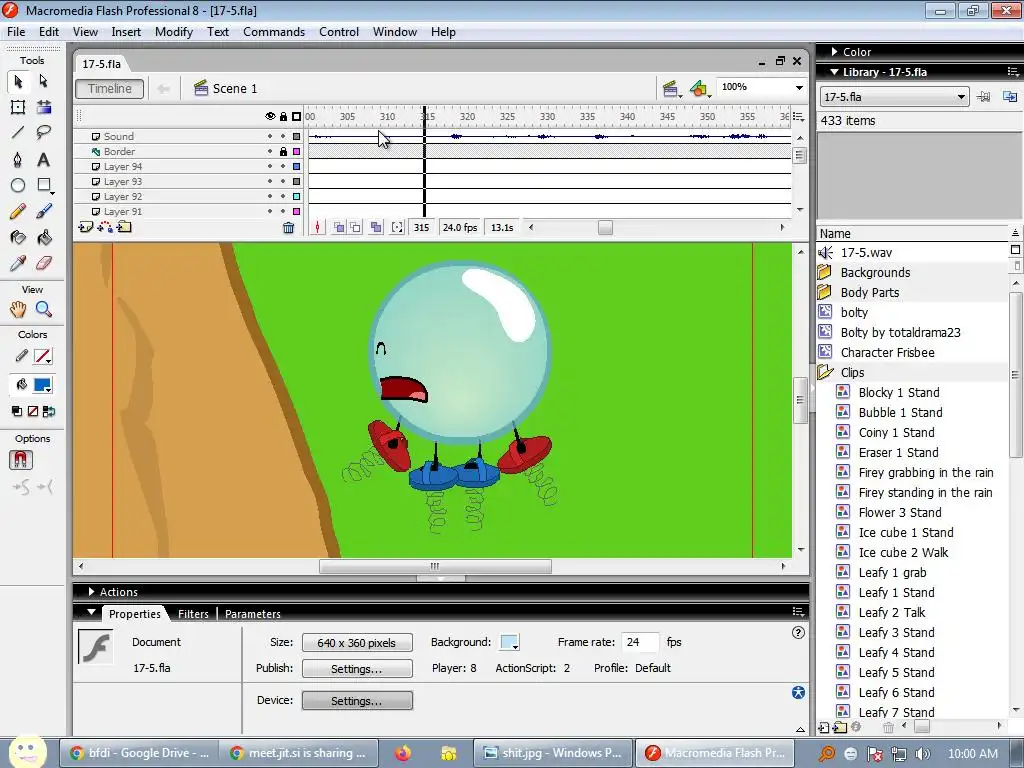Switch to the Filters tab
This screenshot has width=1024, height=768.
point(193,614)
